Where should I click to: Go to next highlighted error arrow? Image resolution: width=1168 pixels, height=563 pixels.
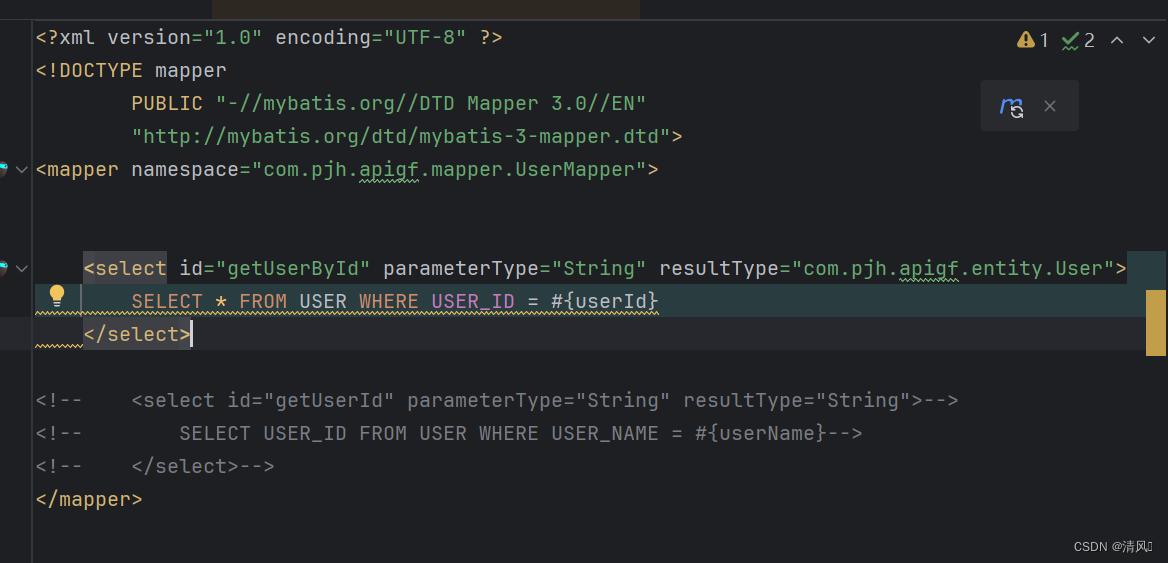pyautogui.click(x=1149, y=39)
